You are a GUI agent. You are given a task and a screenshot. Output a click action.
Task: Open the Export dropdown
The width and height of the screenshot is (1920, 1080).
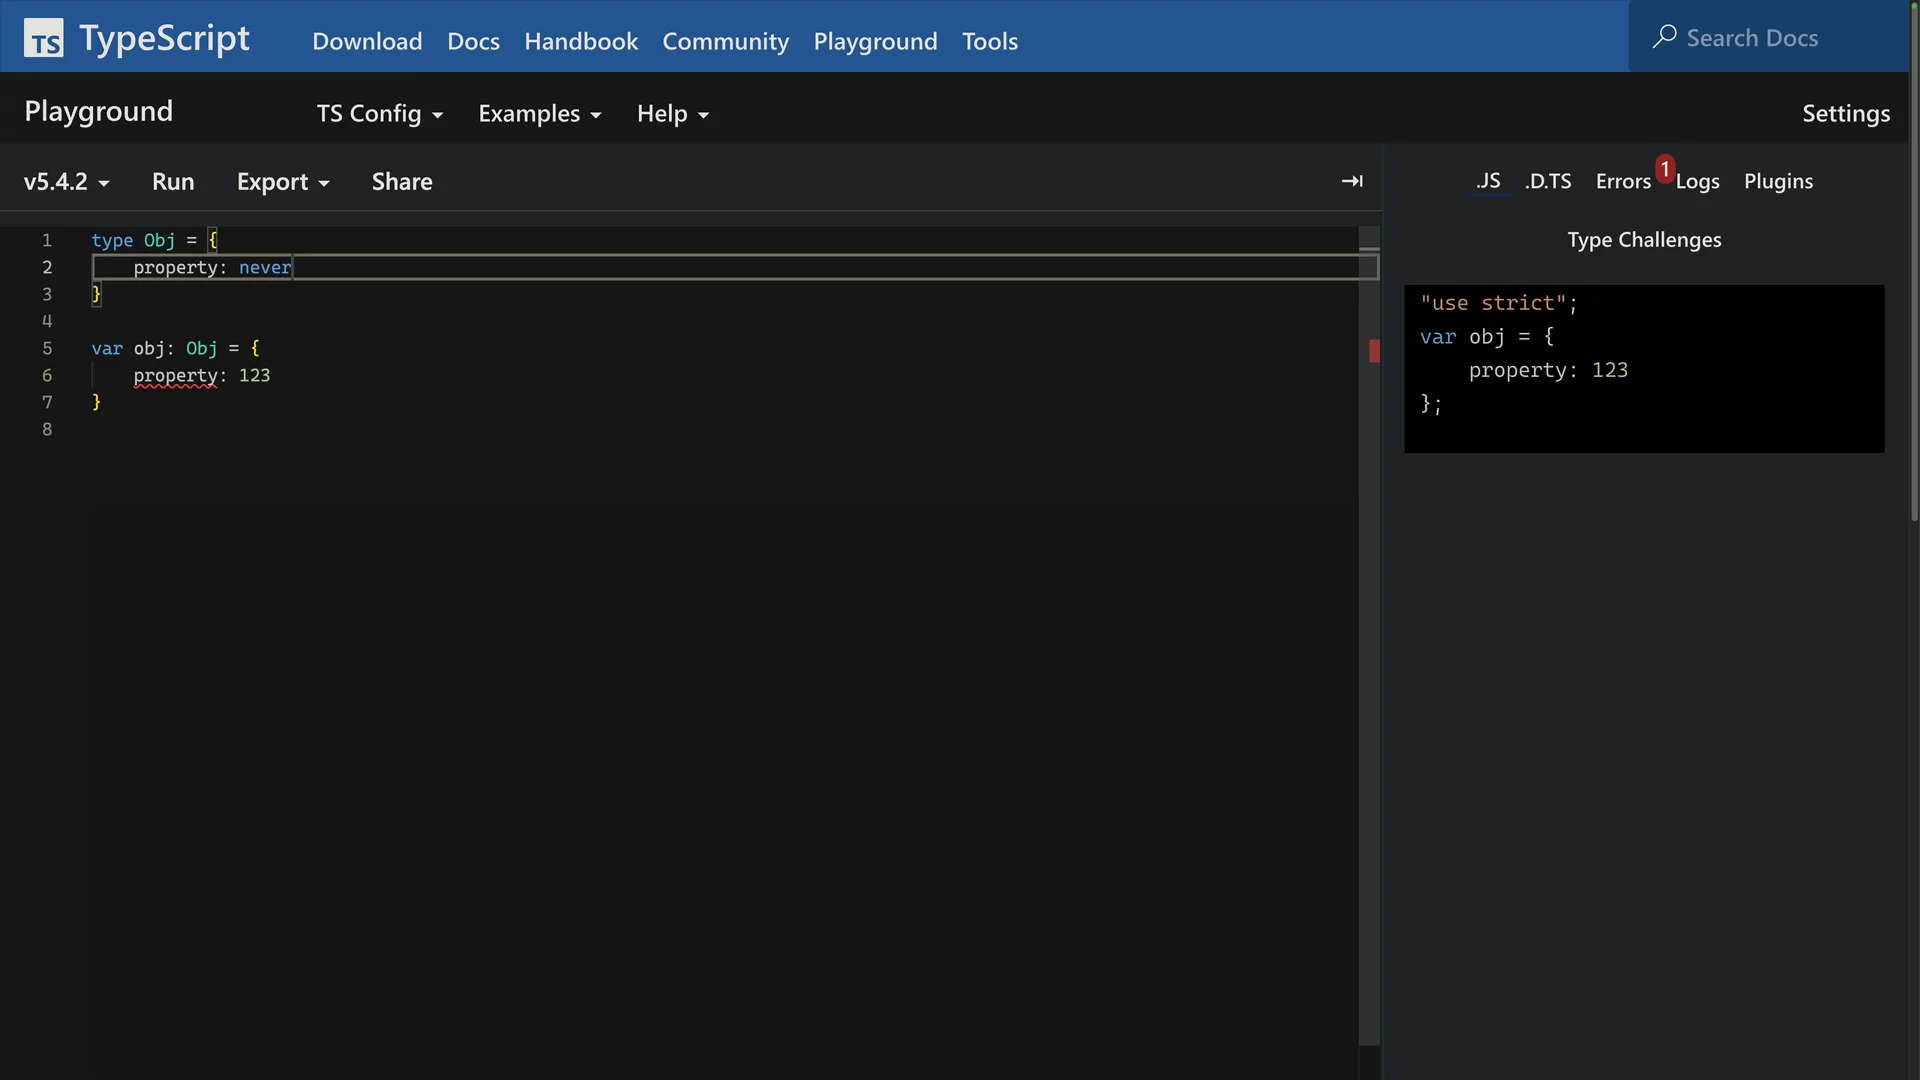(282, 182)
